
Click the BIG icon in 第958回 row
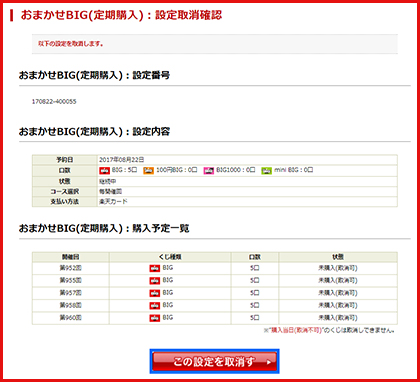154,305
